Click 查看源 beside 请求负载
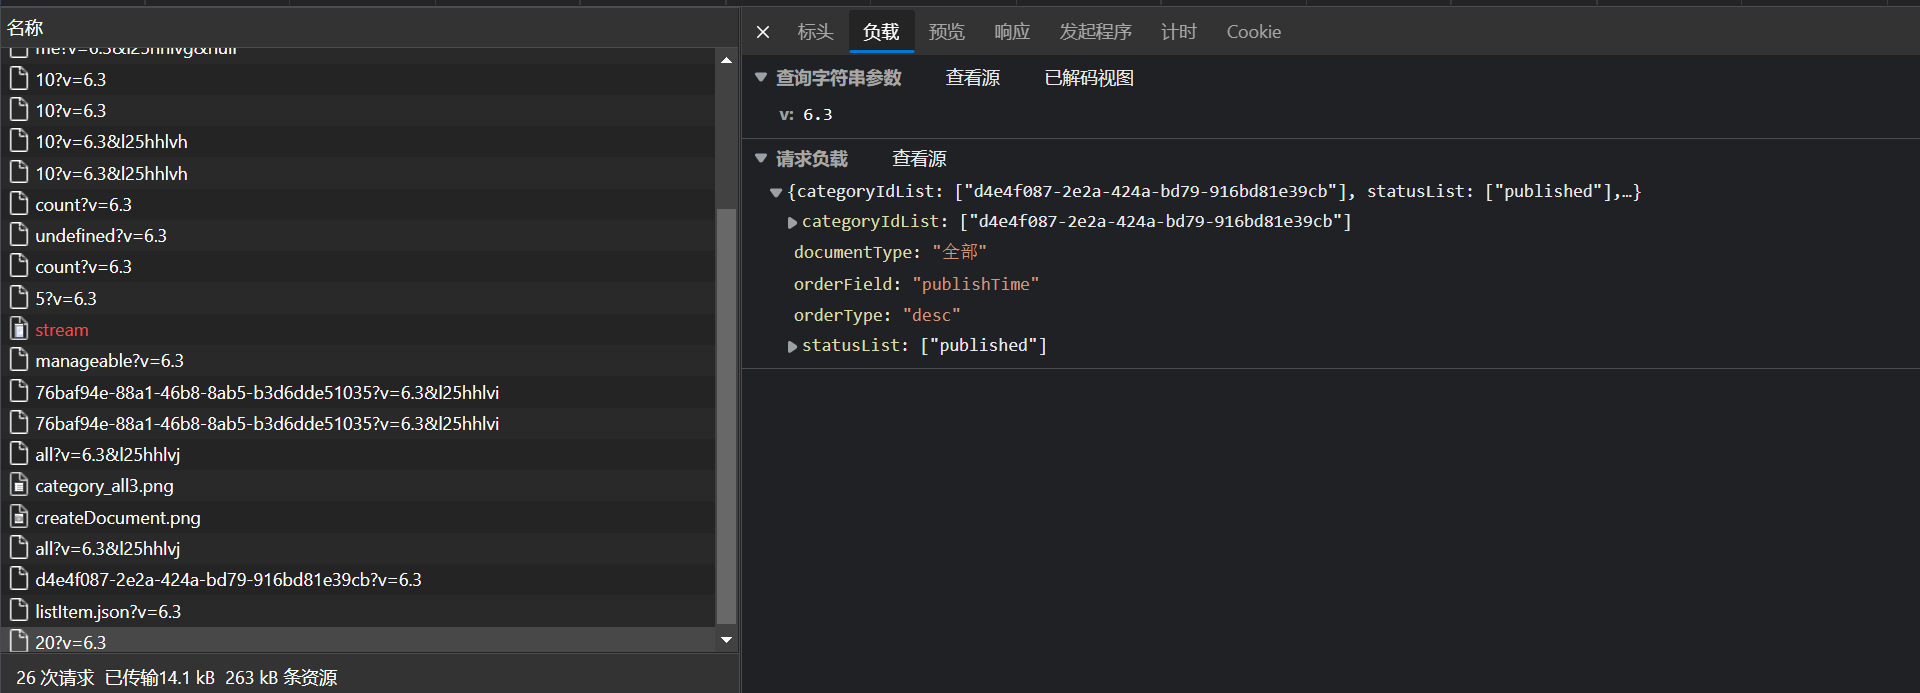This screenshot has height=693, width=1920. point(918,159)
